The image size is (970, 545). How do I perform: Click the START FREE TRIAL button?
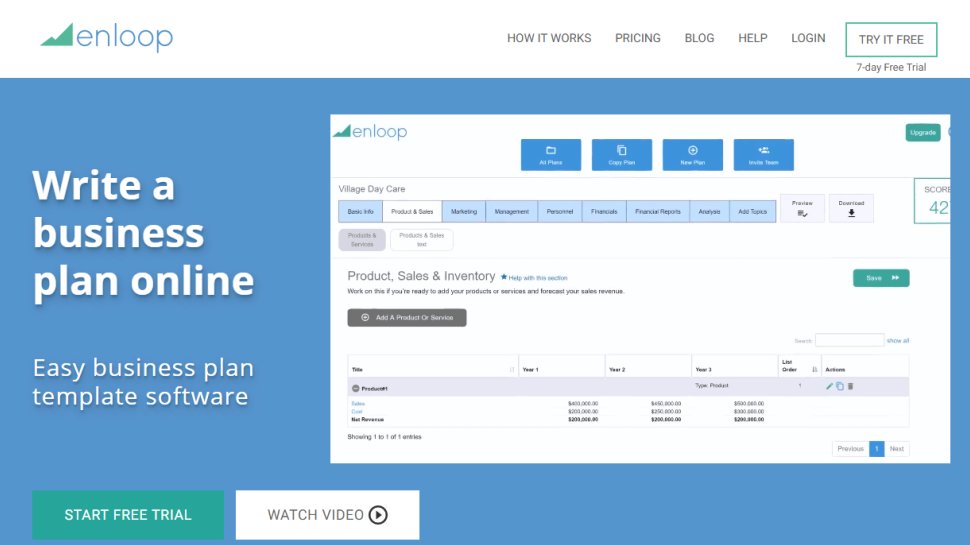point(128,515)
